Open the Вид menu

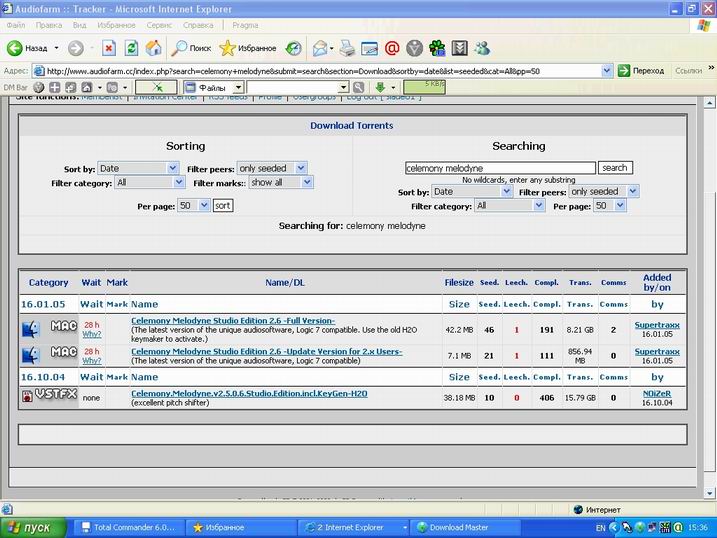coord(79,23)
